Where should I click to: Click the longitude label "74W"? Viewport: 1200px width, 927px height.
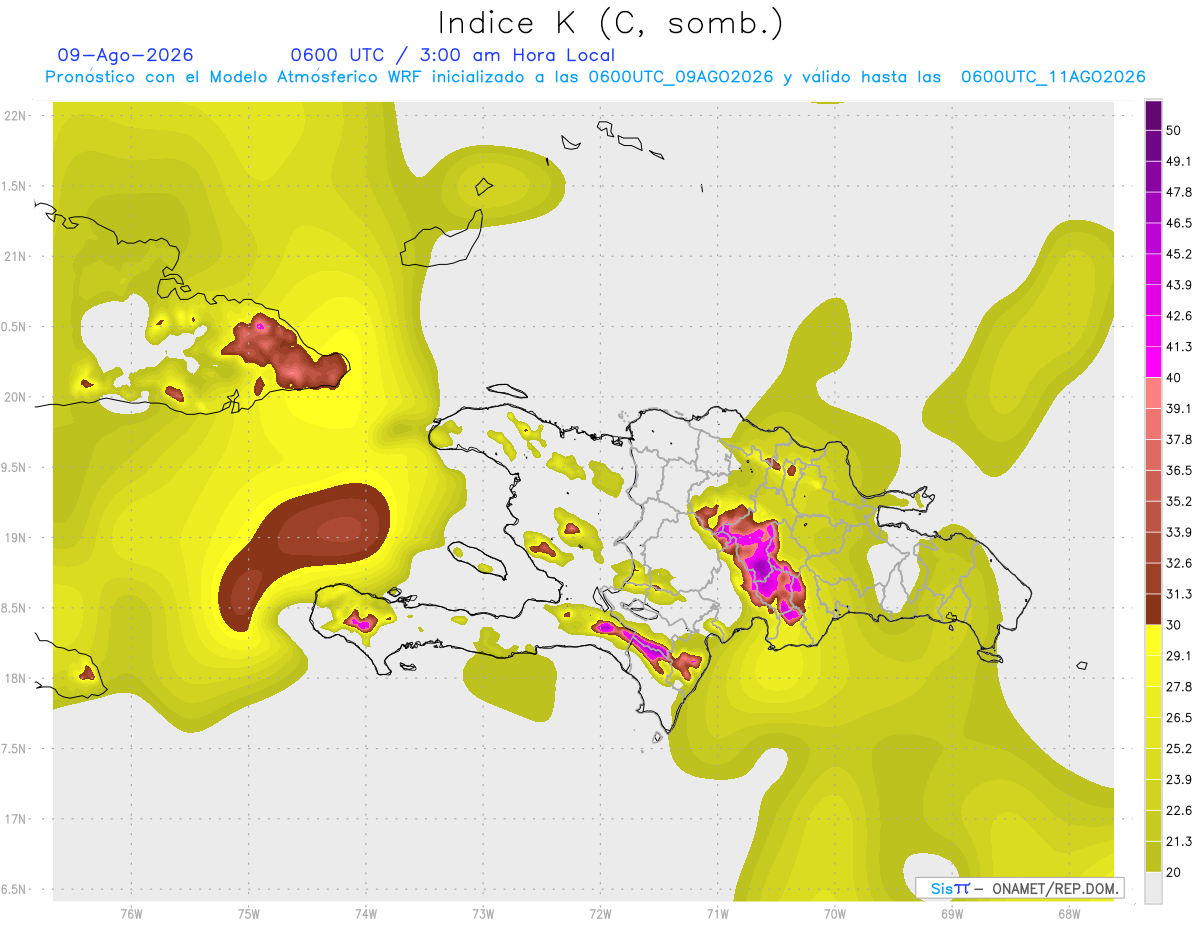[365, 914]
